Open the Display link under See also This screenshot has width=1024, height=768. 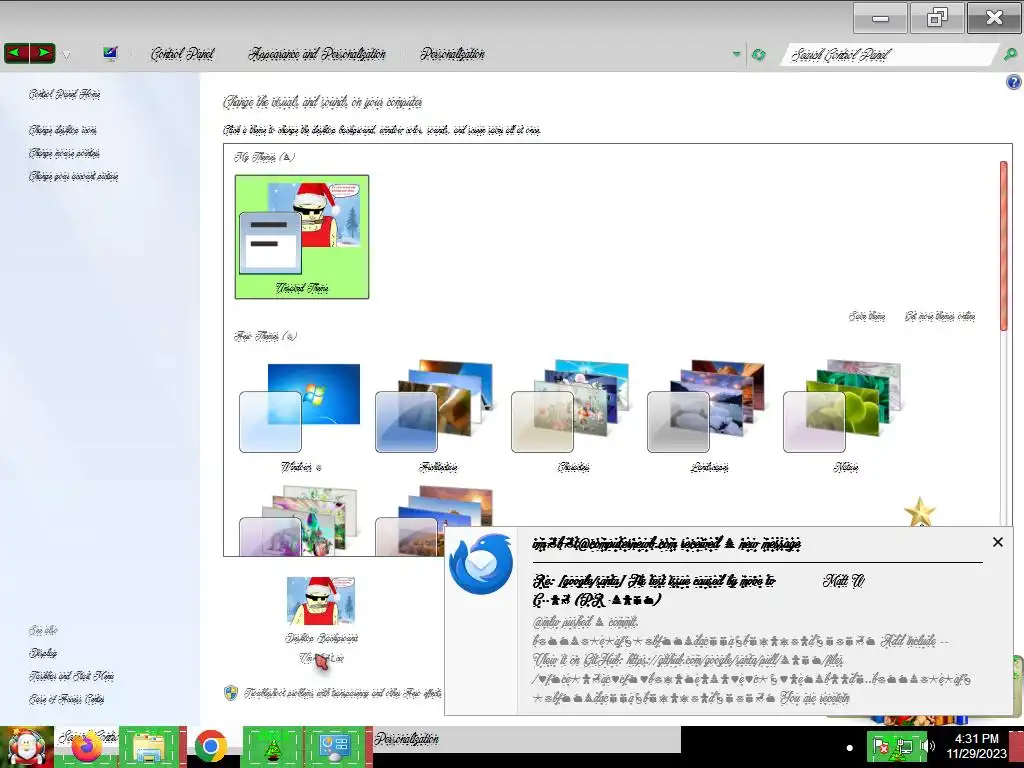pos(42,653)
